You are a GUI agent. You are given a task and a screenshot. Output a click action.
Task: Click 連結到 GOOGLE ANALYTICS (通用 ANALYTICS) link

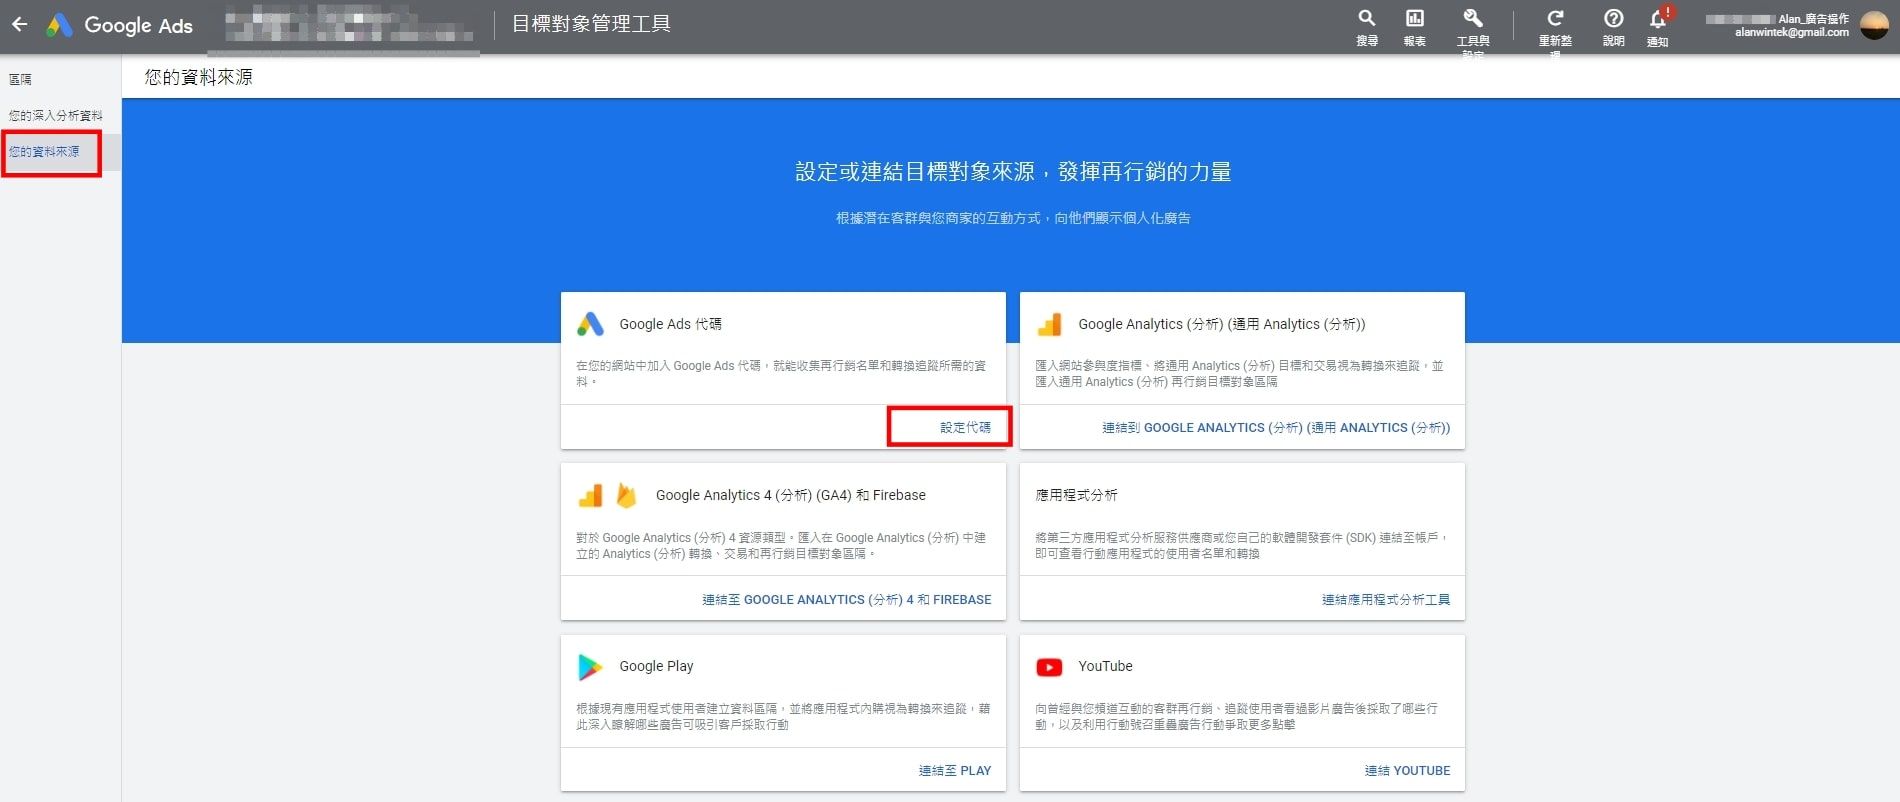coord(1276,427)
